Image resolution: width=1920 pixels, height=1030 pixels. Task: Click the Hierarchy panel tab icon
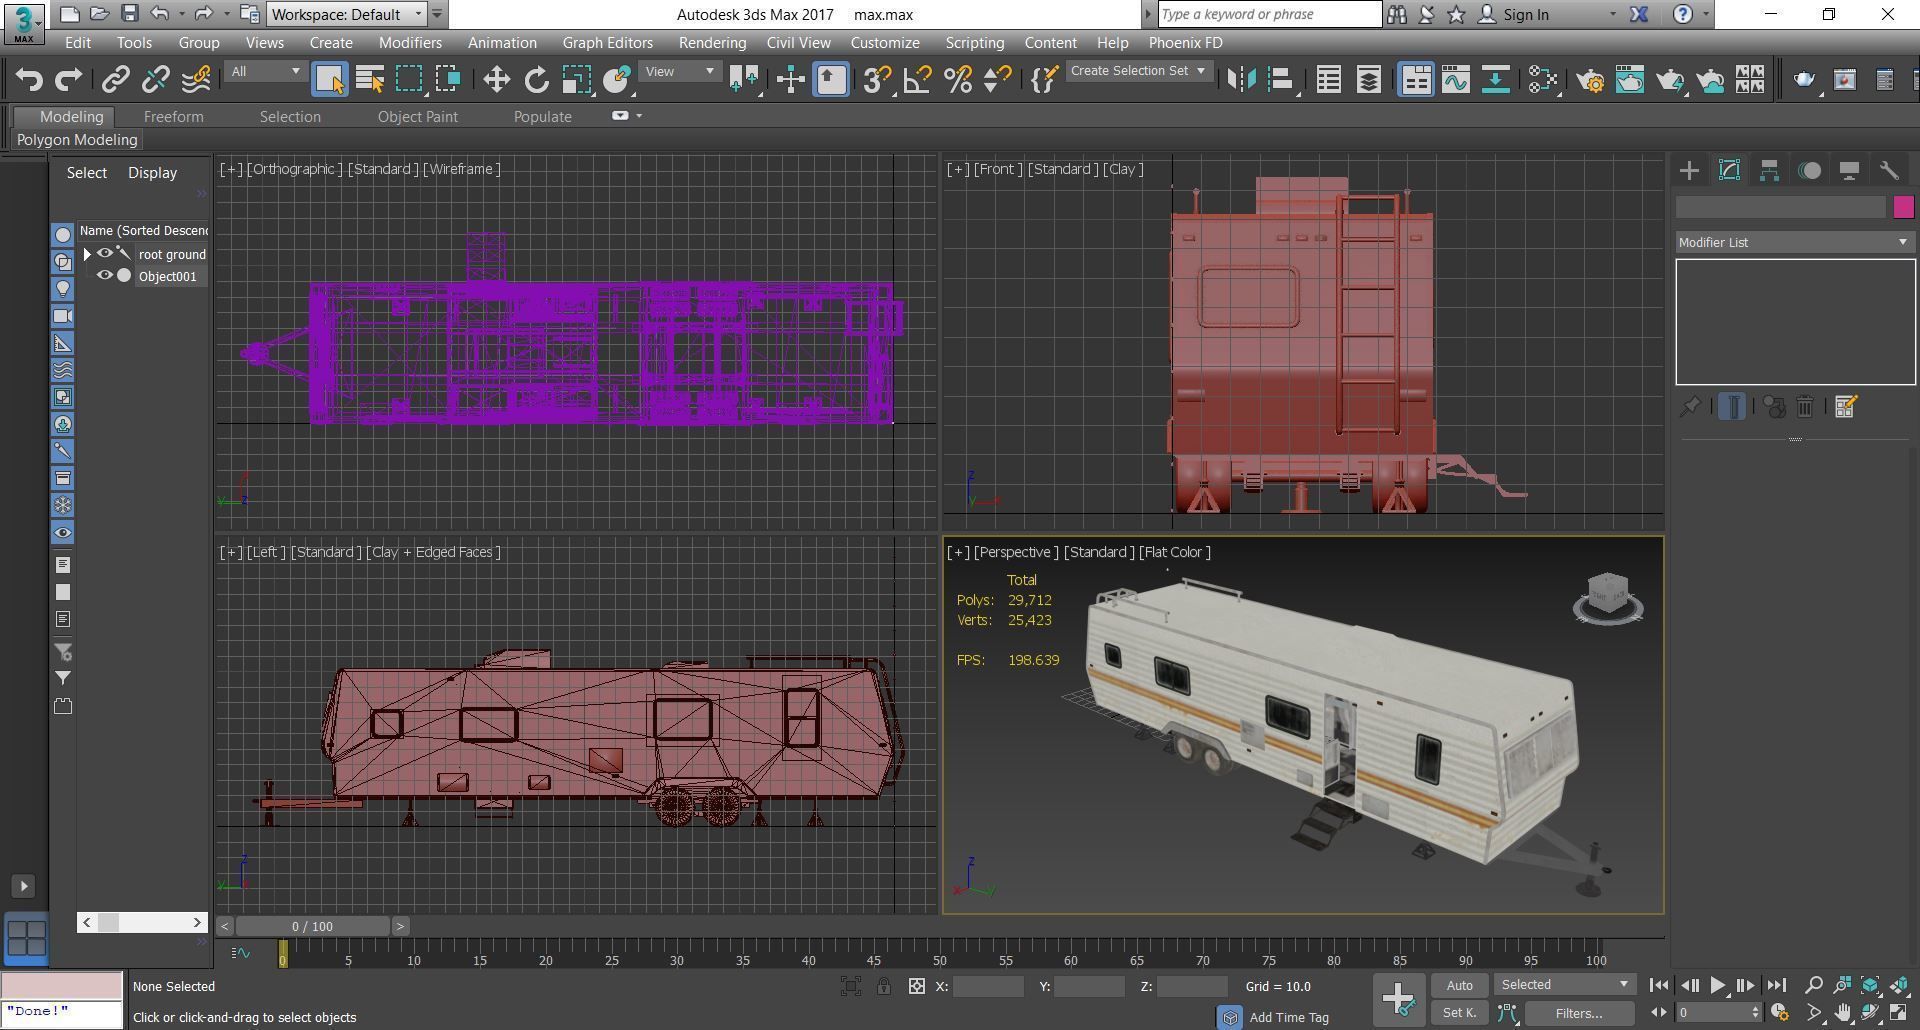pos(1768,170)
